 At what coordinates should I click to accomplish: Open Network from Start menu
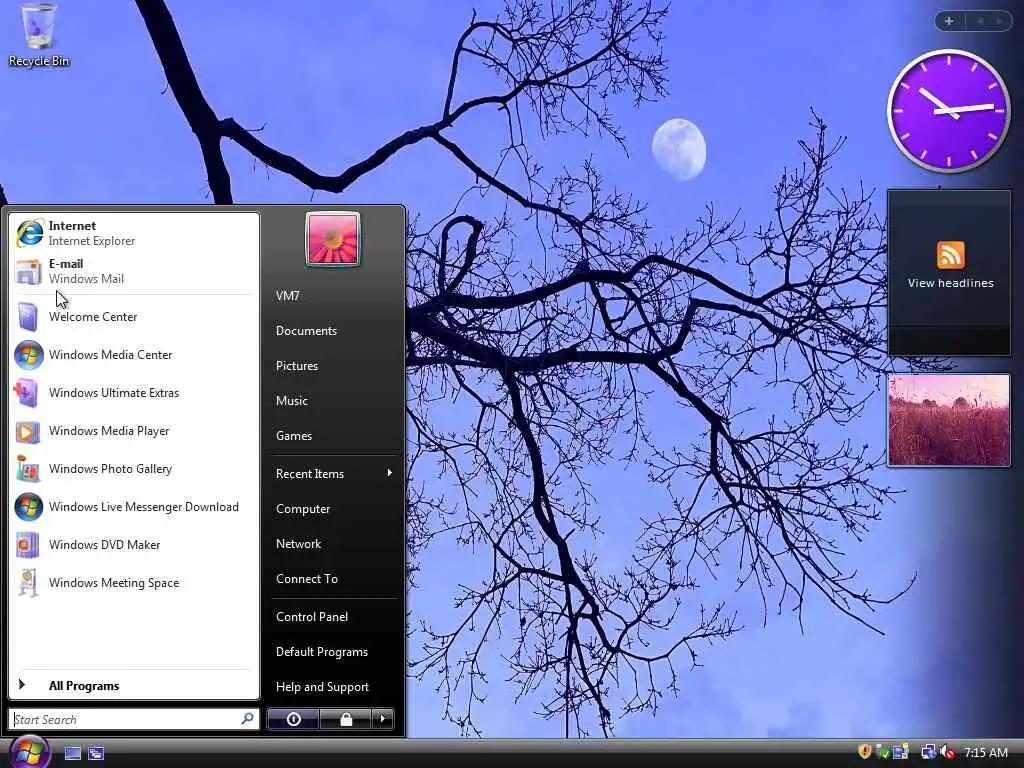[x=334, y=543]
